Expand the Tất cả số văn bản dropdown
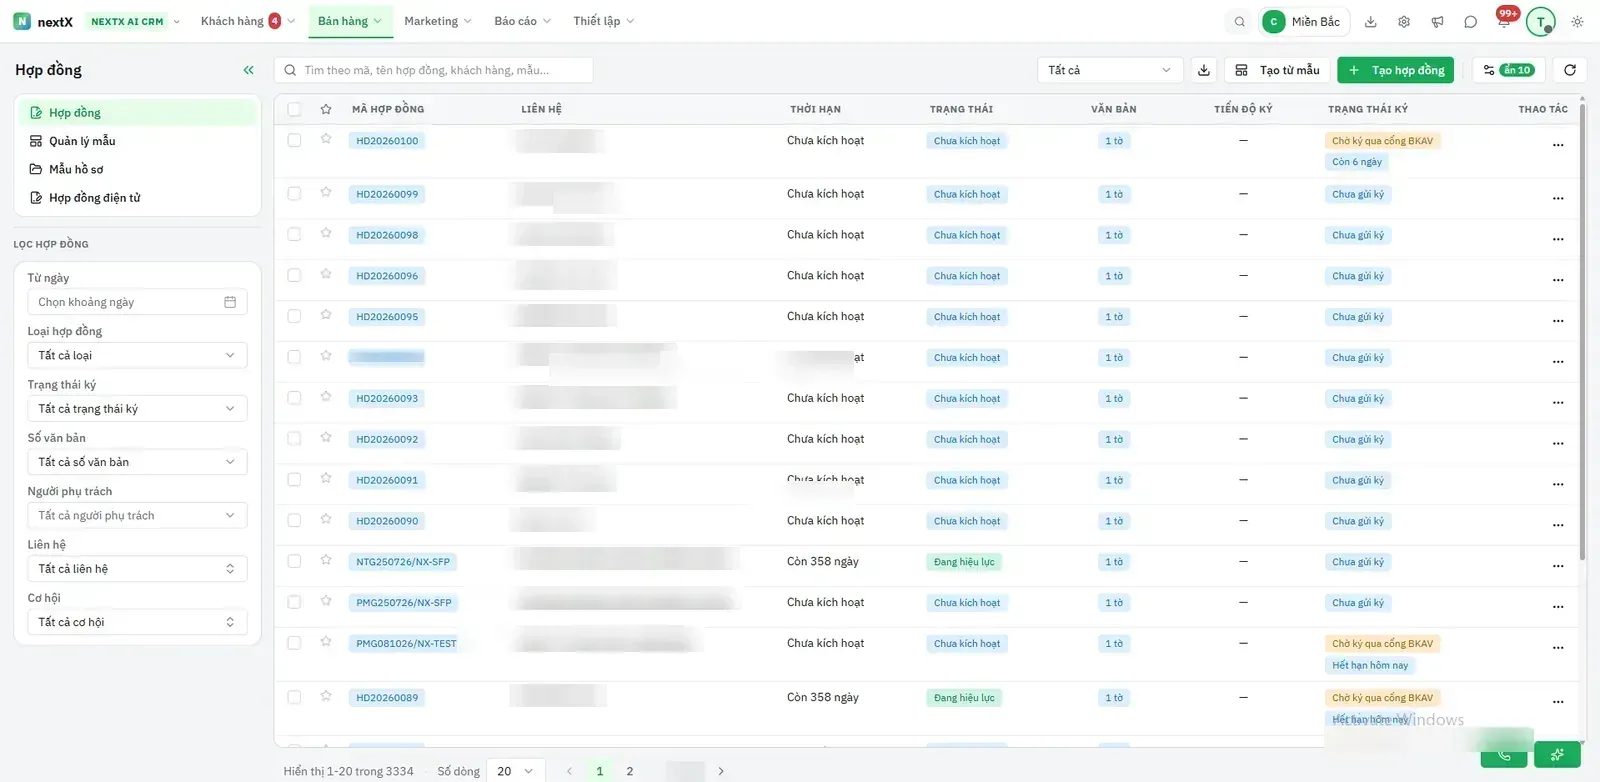Image resolution: width=1600 pixels, height=782 pixels. tap(137, 462)
